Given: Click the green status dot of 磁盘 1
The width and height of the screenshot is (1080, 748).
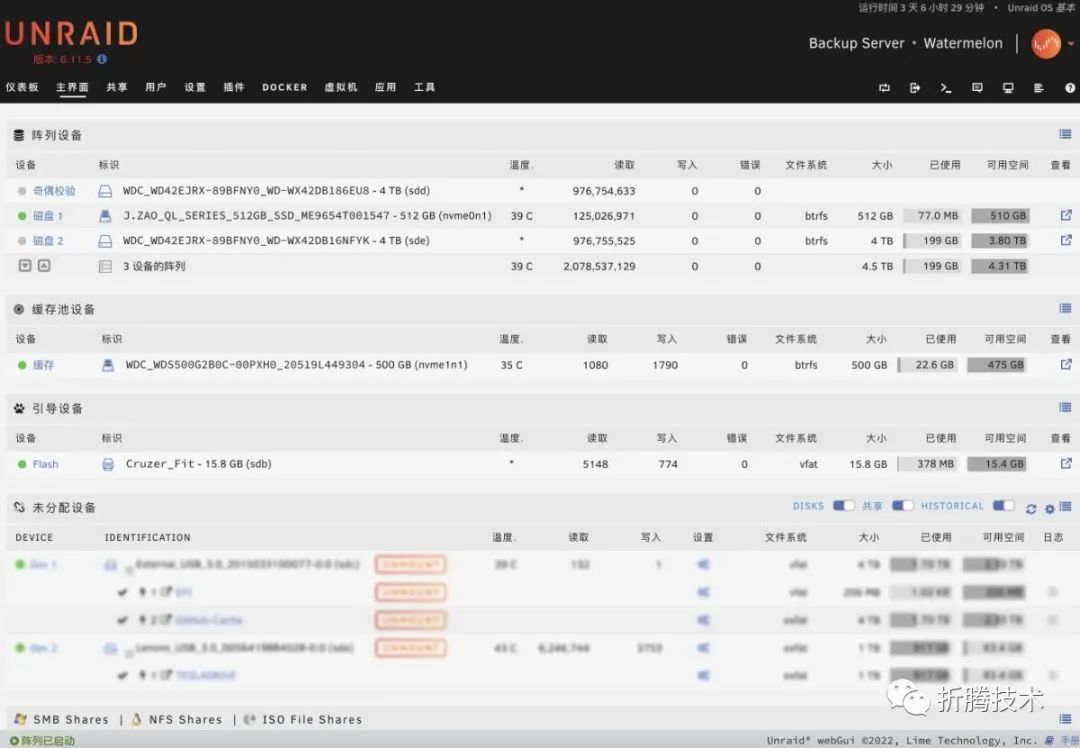Looking at the screenshot, I should click(22, 216).
